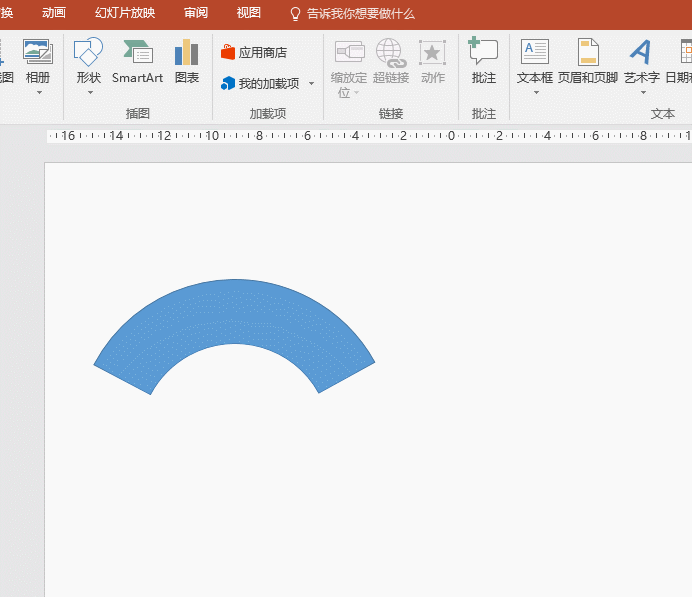Go to the 审阅 tab

click(x=196, y=14)
